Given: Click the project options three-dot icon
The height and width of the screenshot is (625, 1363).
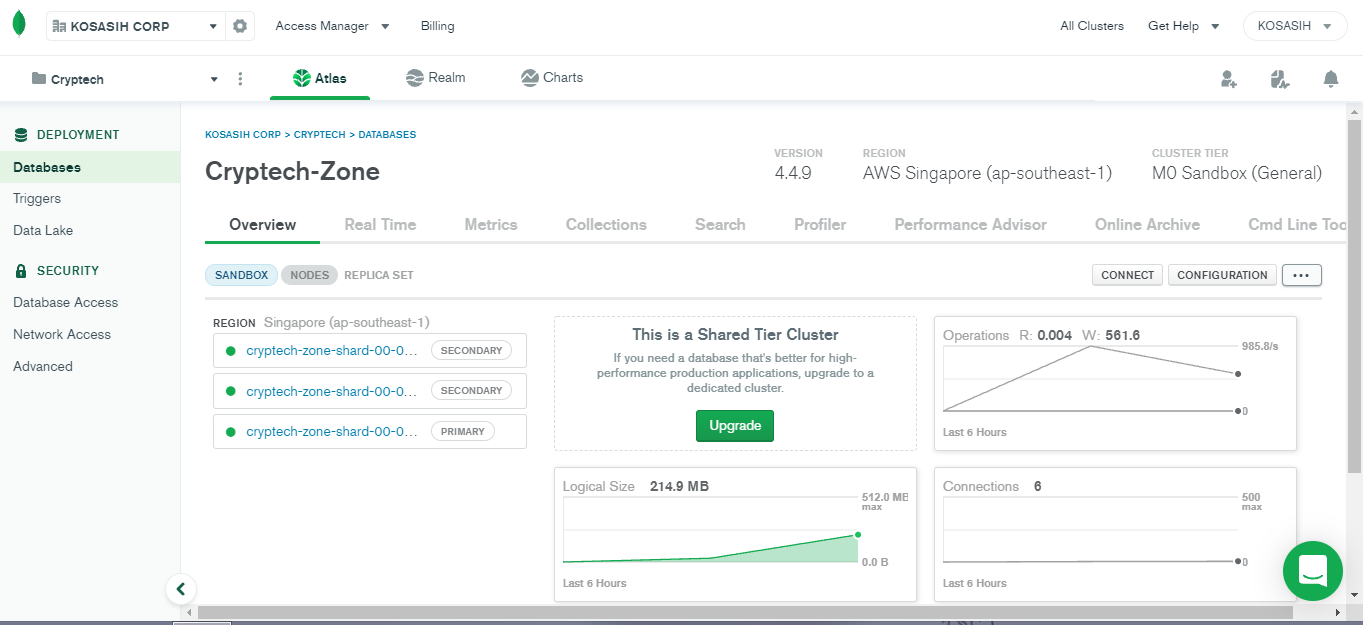Looking at the screenshot, I should [x=240, y=79].
